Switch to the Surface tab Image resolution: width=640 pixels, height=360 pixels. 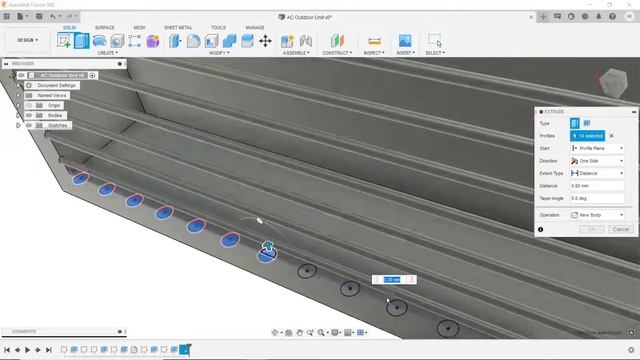tap(104, 27)
